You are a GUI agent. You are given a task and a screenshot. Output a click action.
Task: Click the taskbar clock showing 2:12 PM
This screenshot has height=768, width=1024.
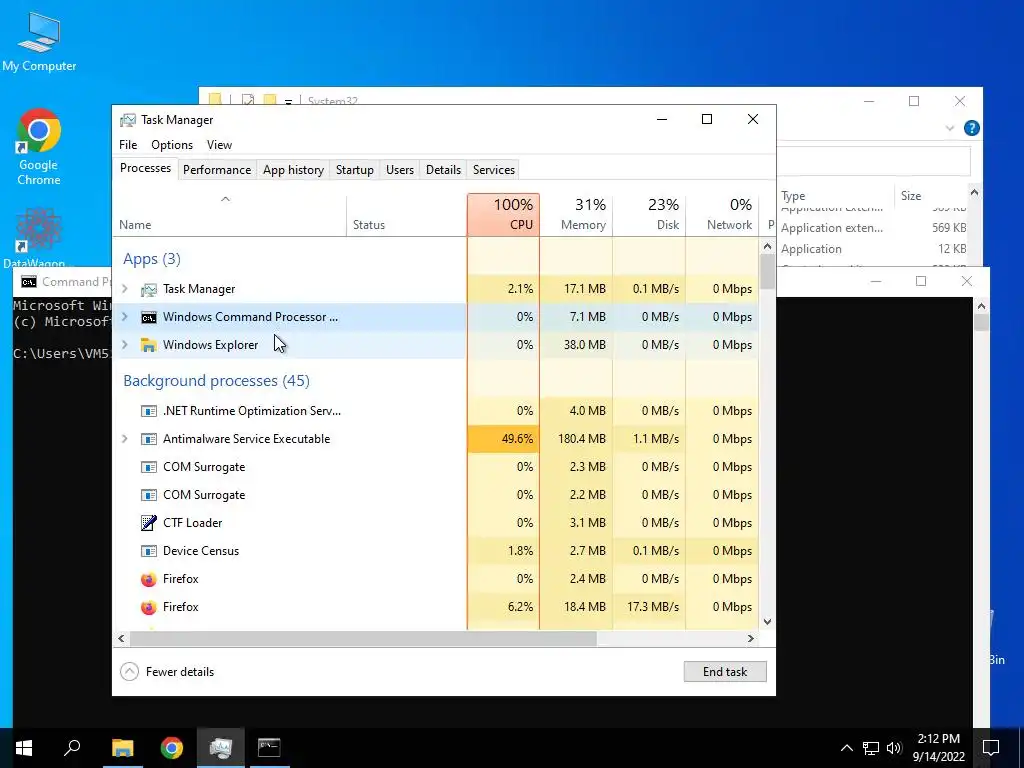coord(938,748)
